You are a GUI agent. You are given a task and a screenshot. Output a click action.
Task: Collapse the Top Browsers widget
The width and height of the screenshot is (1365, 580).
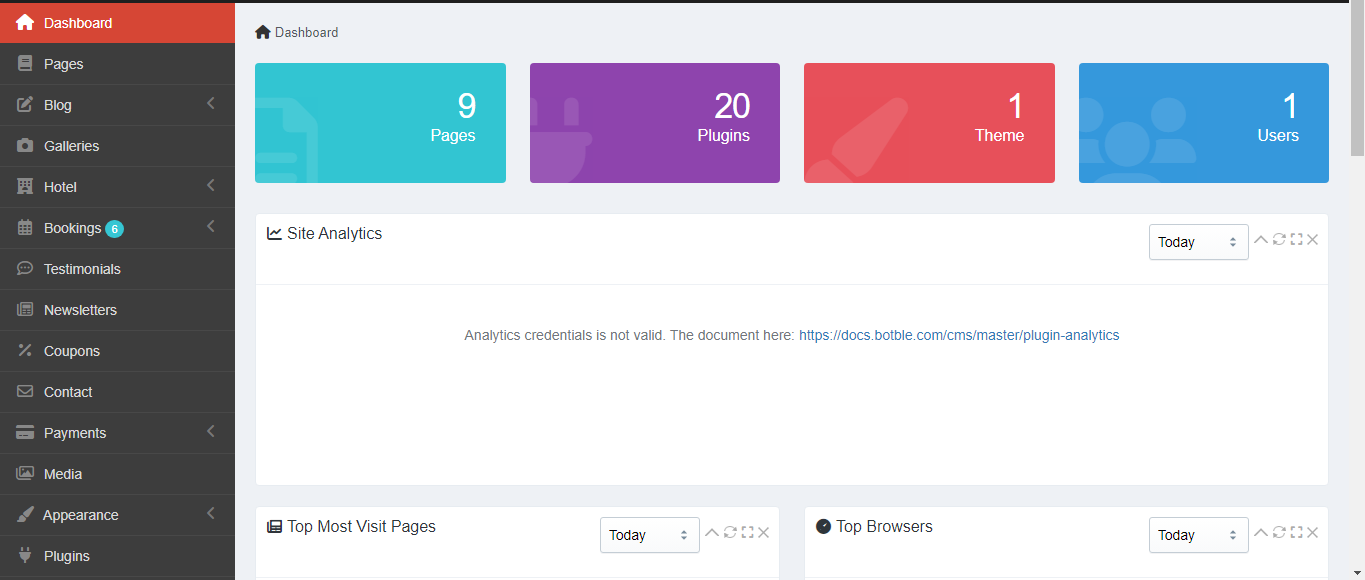1261,532
